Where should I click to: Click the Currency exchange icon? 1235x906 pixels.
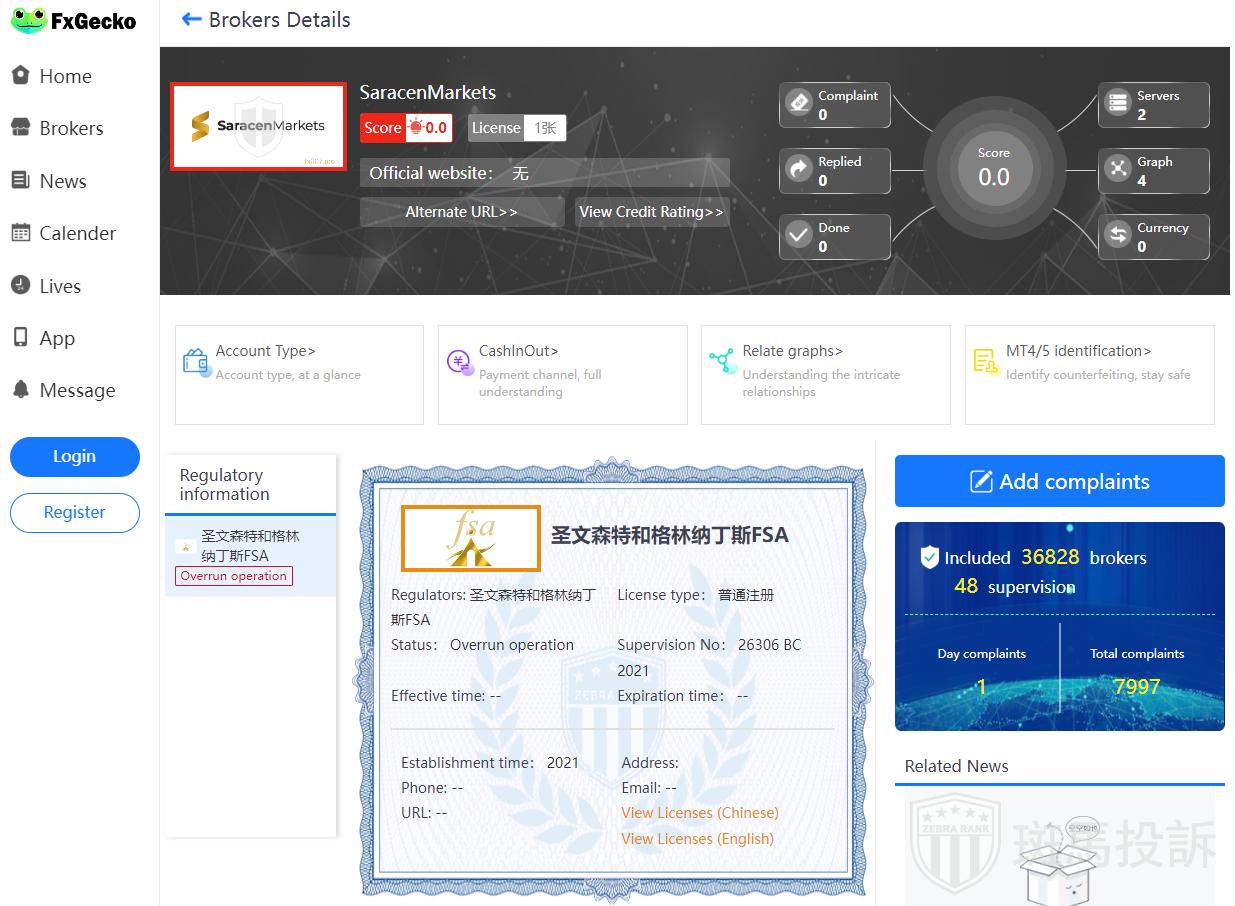(1117, 236)
